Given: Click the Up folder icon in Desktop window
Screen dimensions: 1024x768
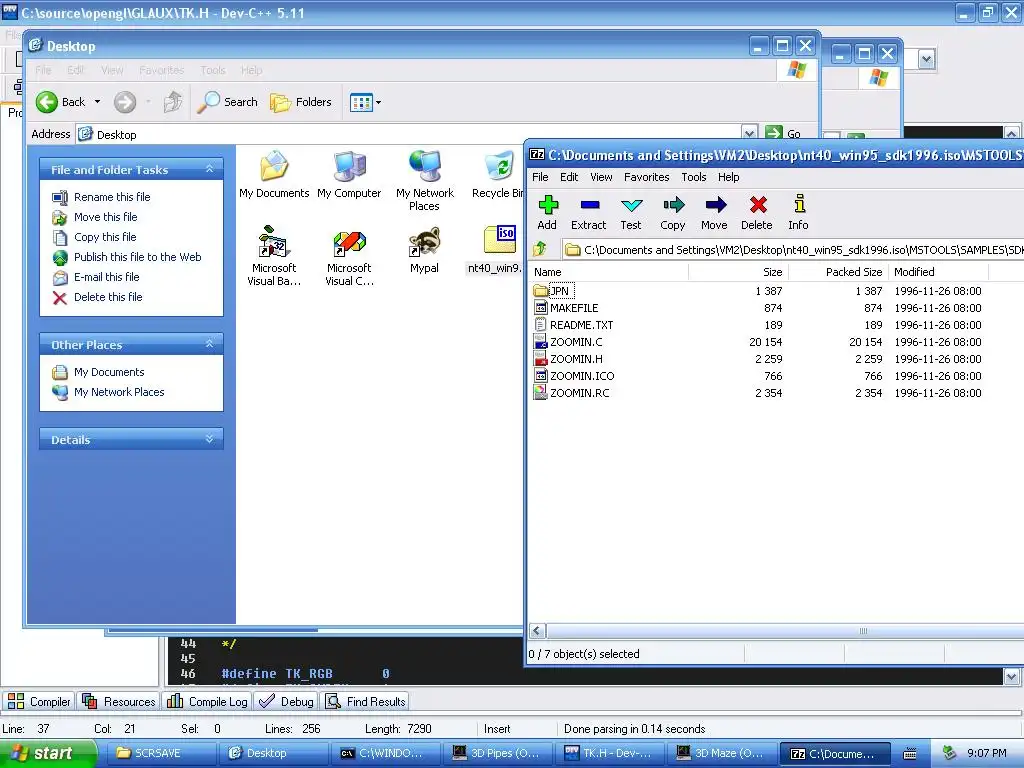Looking at the screenshot, I should point(172,102).
